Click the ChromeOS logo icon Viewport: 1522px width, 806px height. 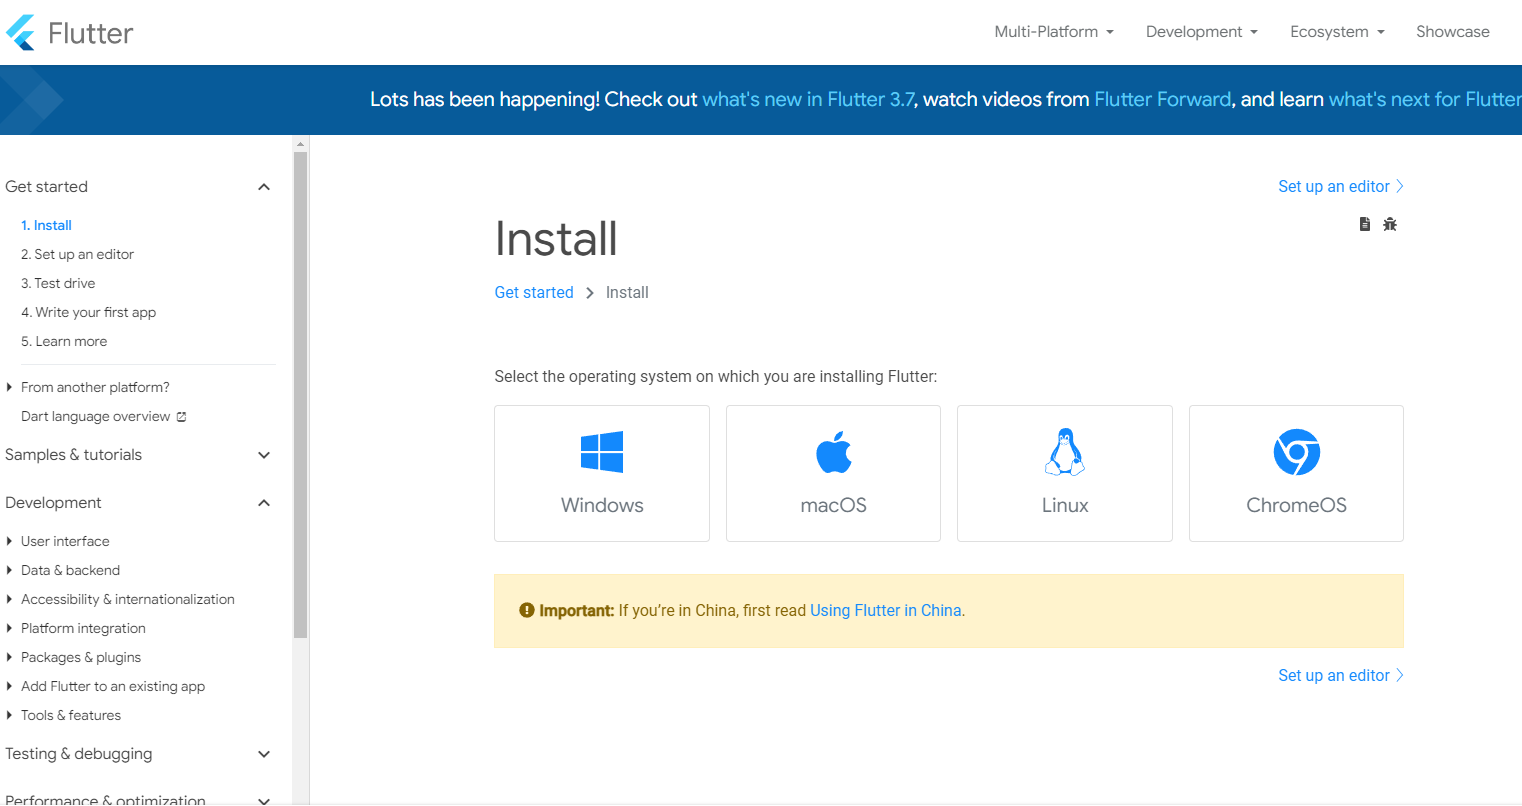point(1297,452)
